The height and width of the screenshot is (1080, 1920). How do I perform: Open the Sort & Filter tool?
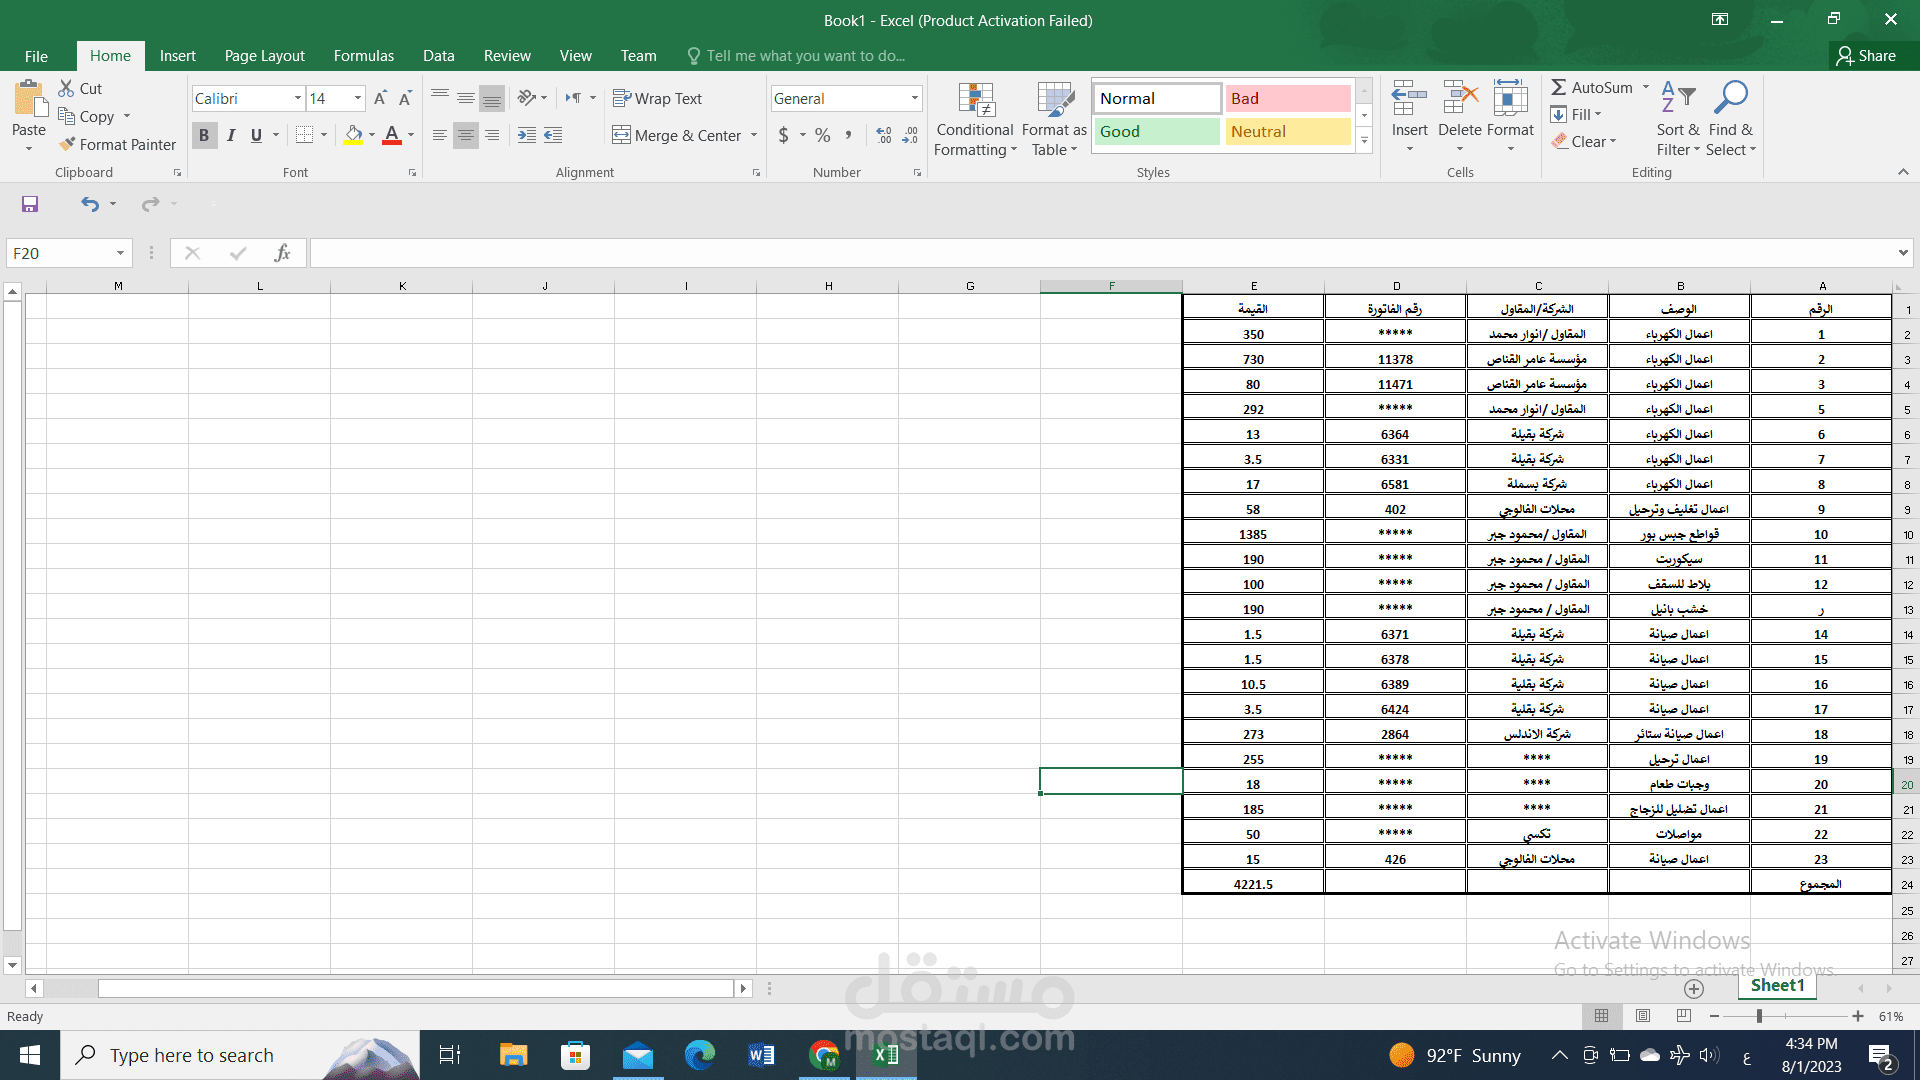tap(1677, 119)
